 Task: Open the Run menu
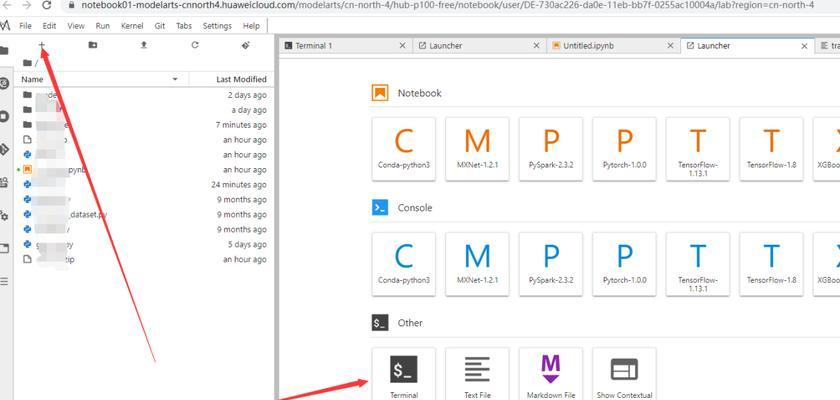(102, 26)
